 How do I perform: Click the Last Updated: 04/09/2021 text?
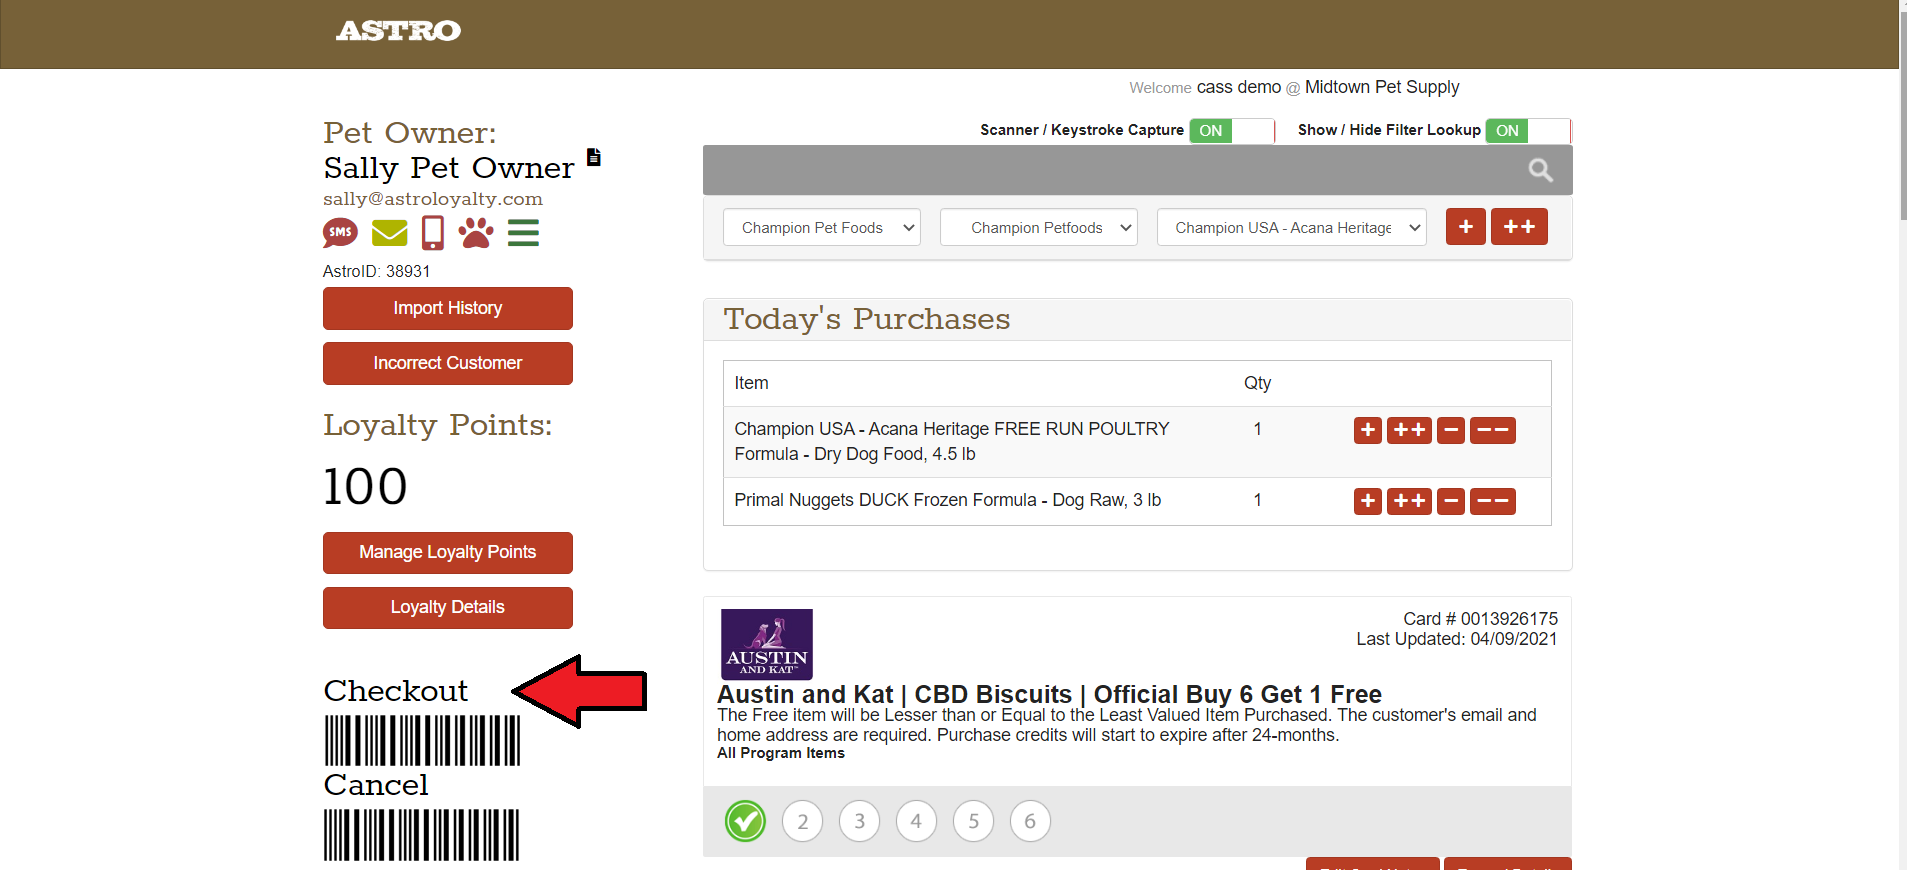(x=1457, y=639)
